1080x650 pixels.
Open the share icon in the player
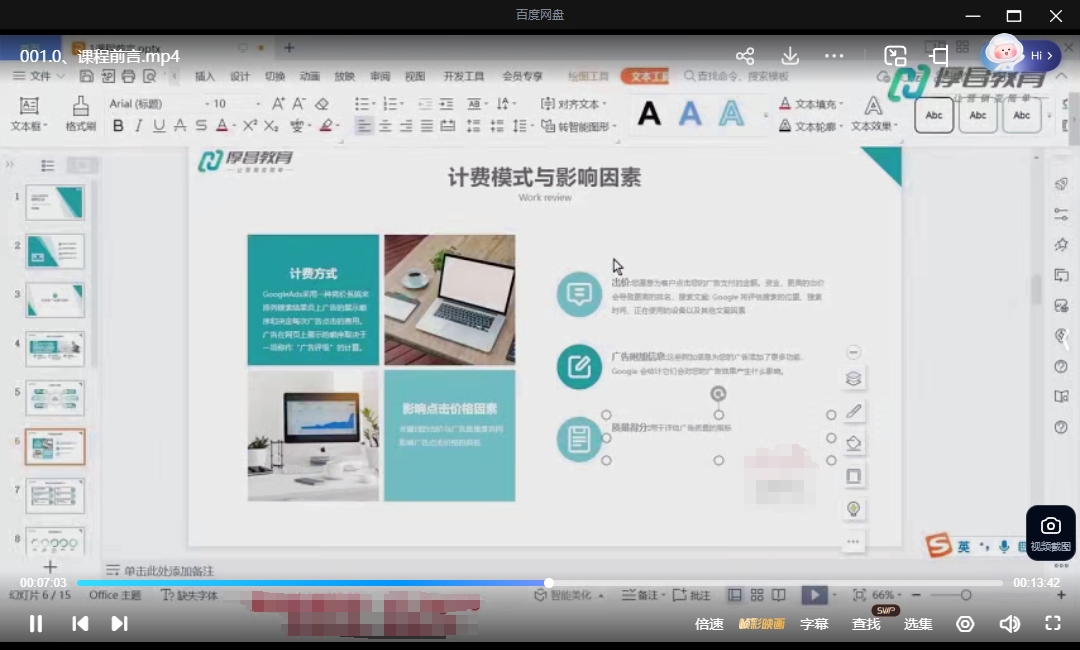(745, 56)
